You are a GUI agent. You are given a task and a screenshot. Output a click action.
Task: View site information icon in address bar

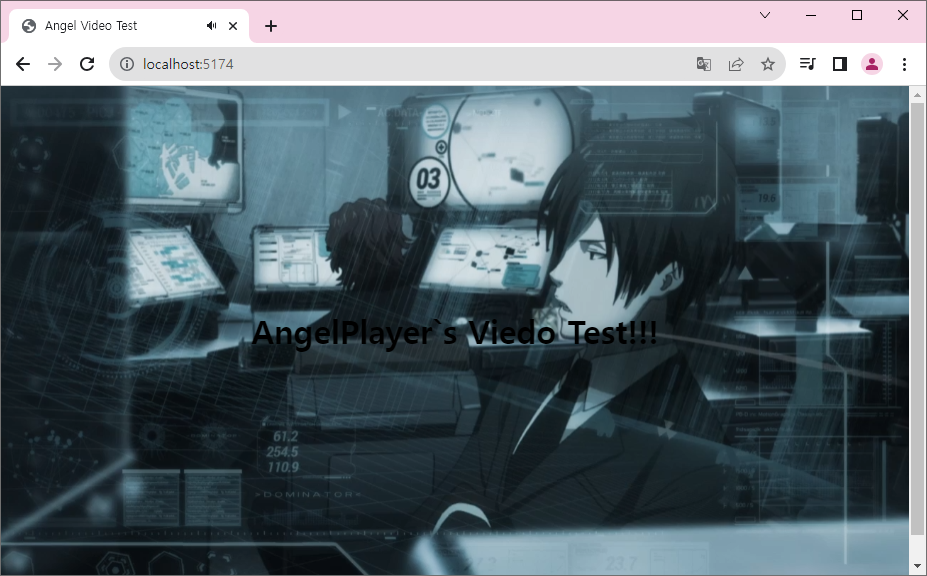(x=127, y=64)
